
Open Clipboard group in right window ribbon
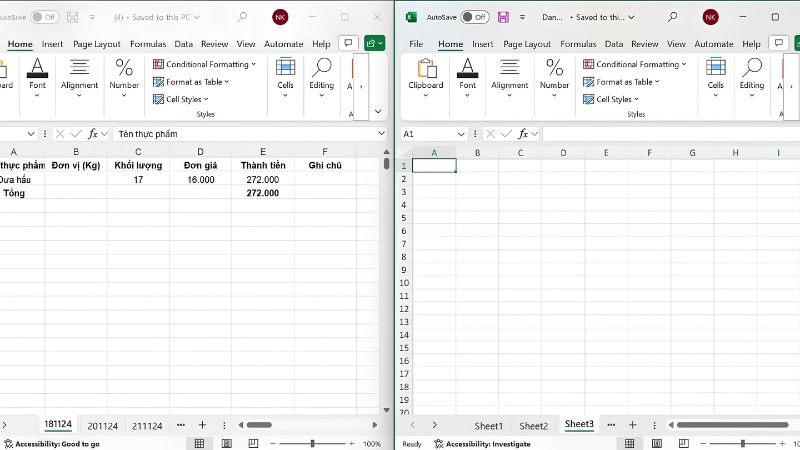[x=426, y=78]
